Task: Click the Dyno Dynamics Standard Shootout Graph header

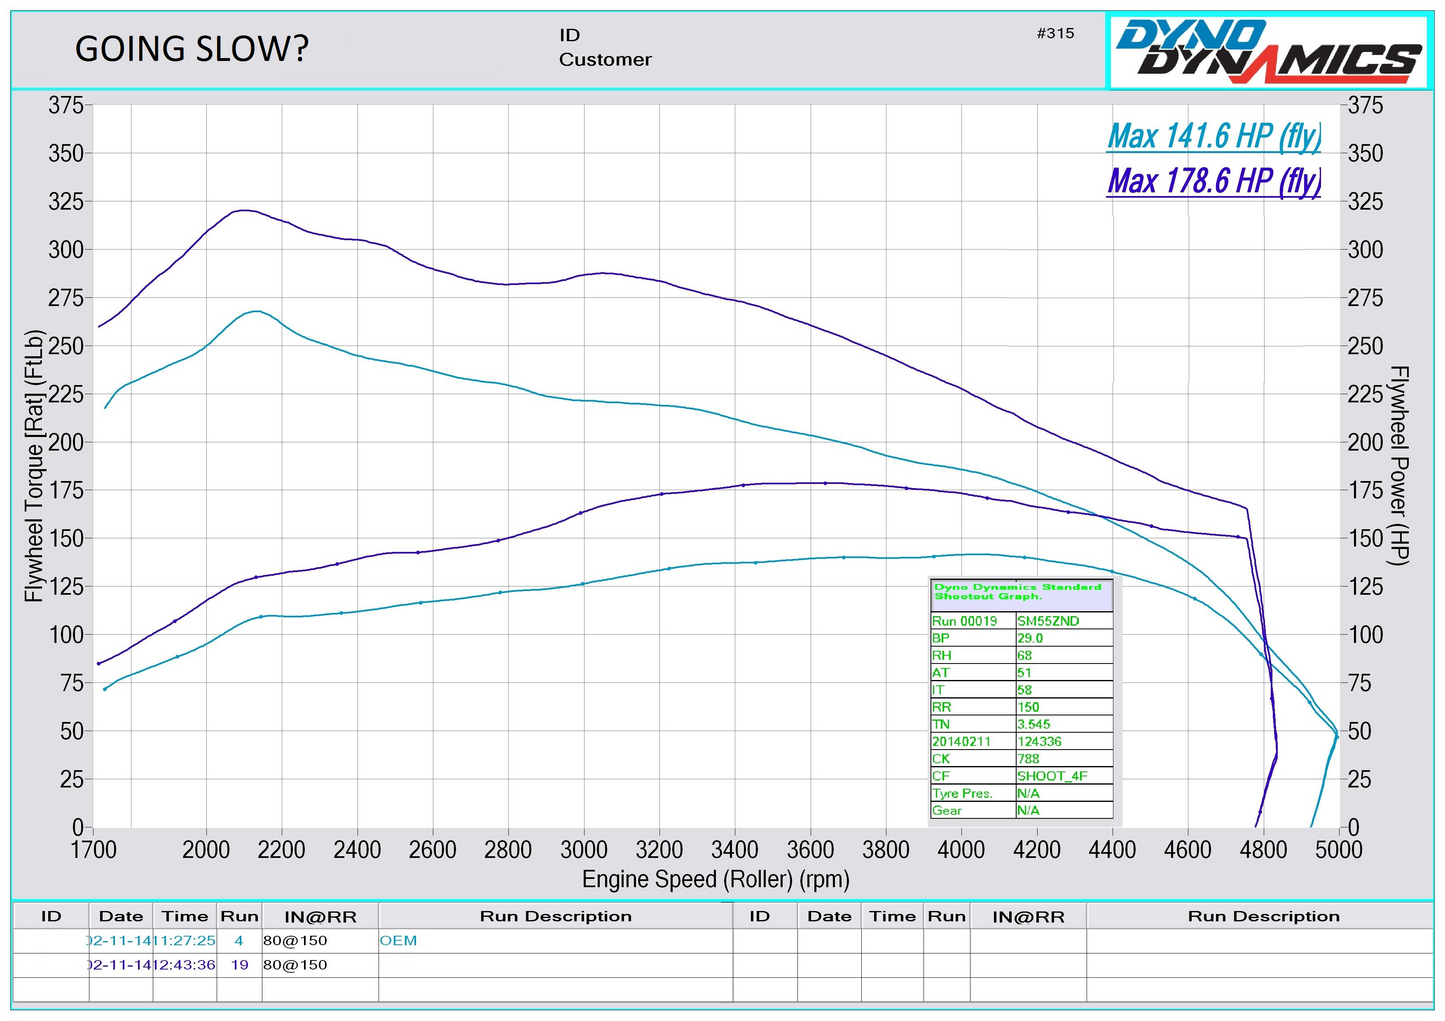Action: tap(1020, 592)
